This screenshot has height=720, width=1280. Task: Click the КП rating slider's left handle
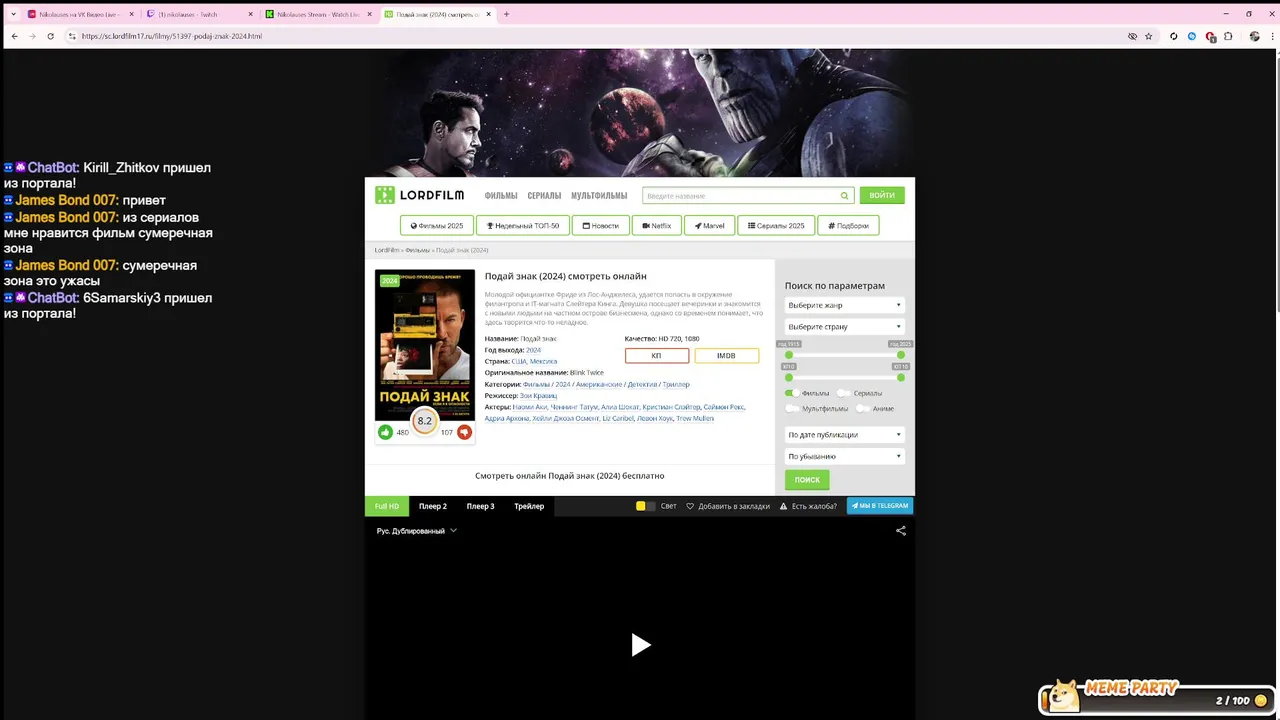click(x=789, y=377)
